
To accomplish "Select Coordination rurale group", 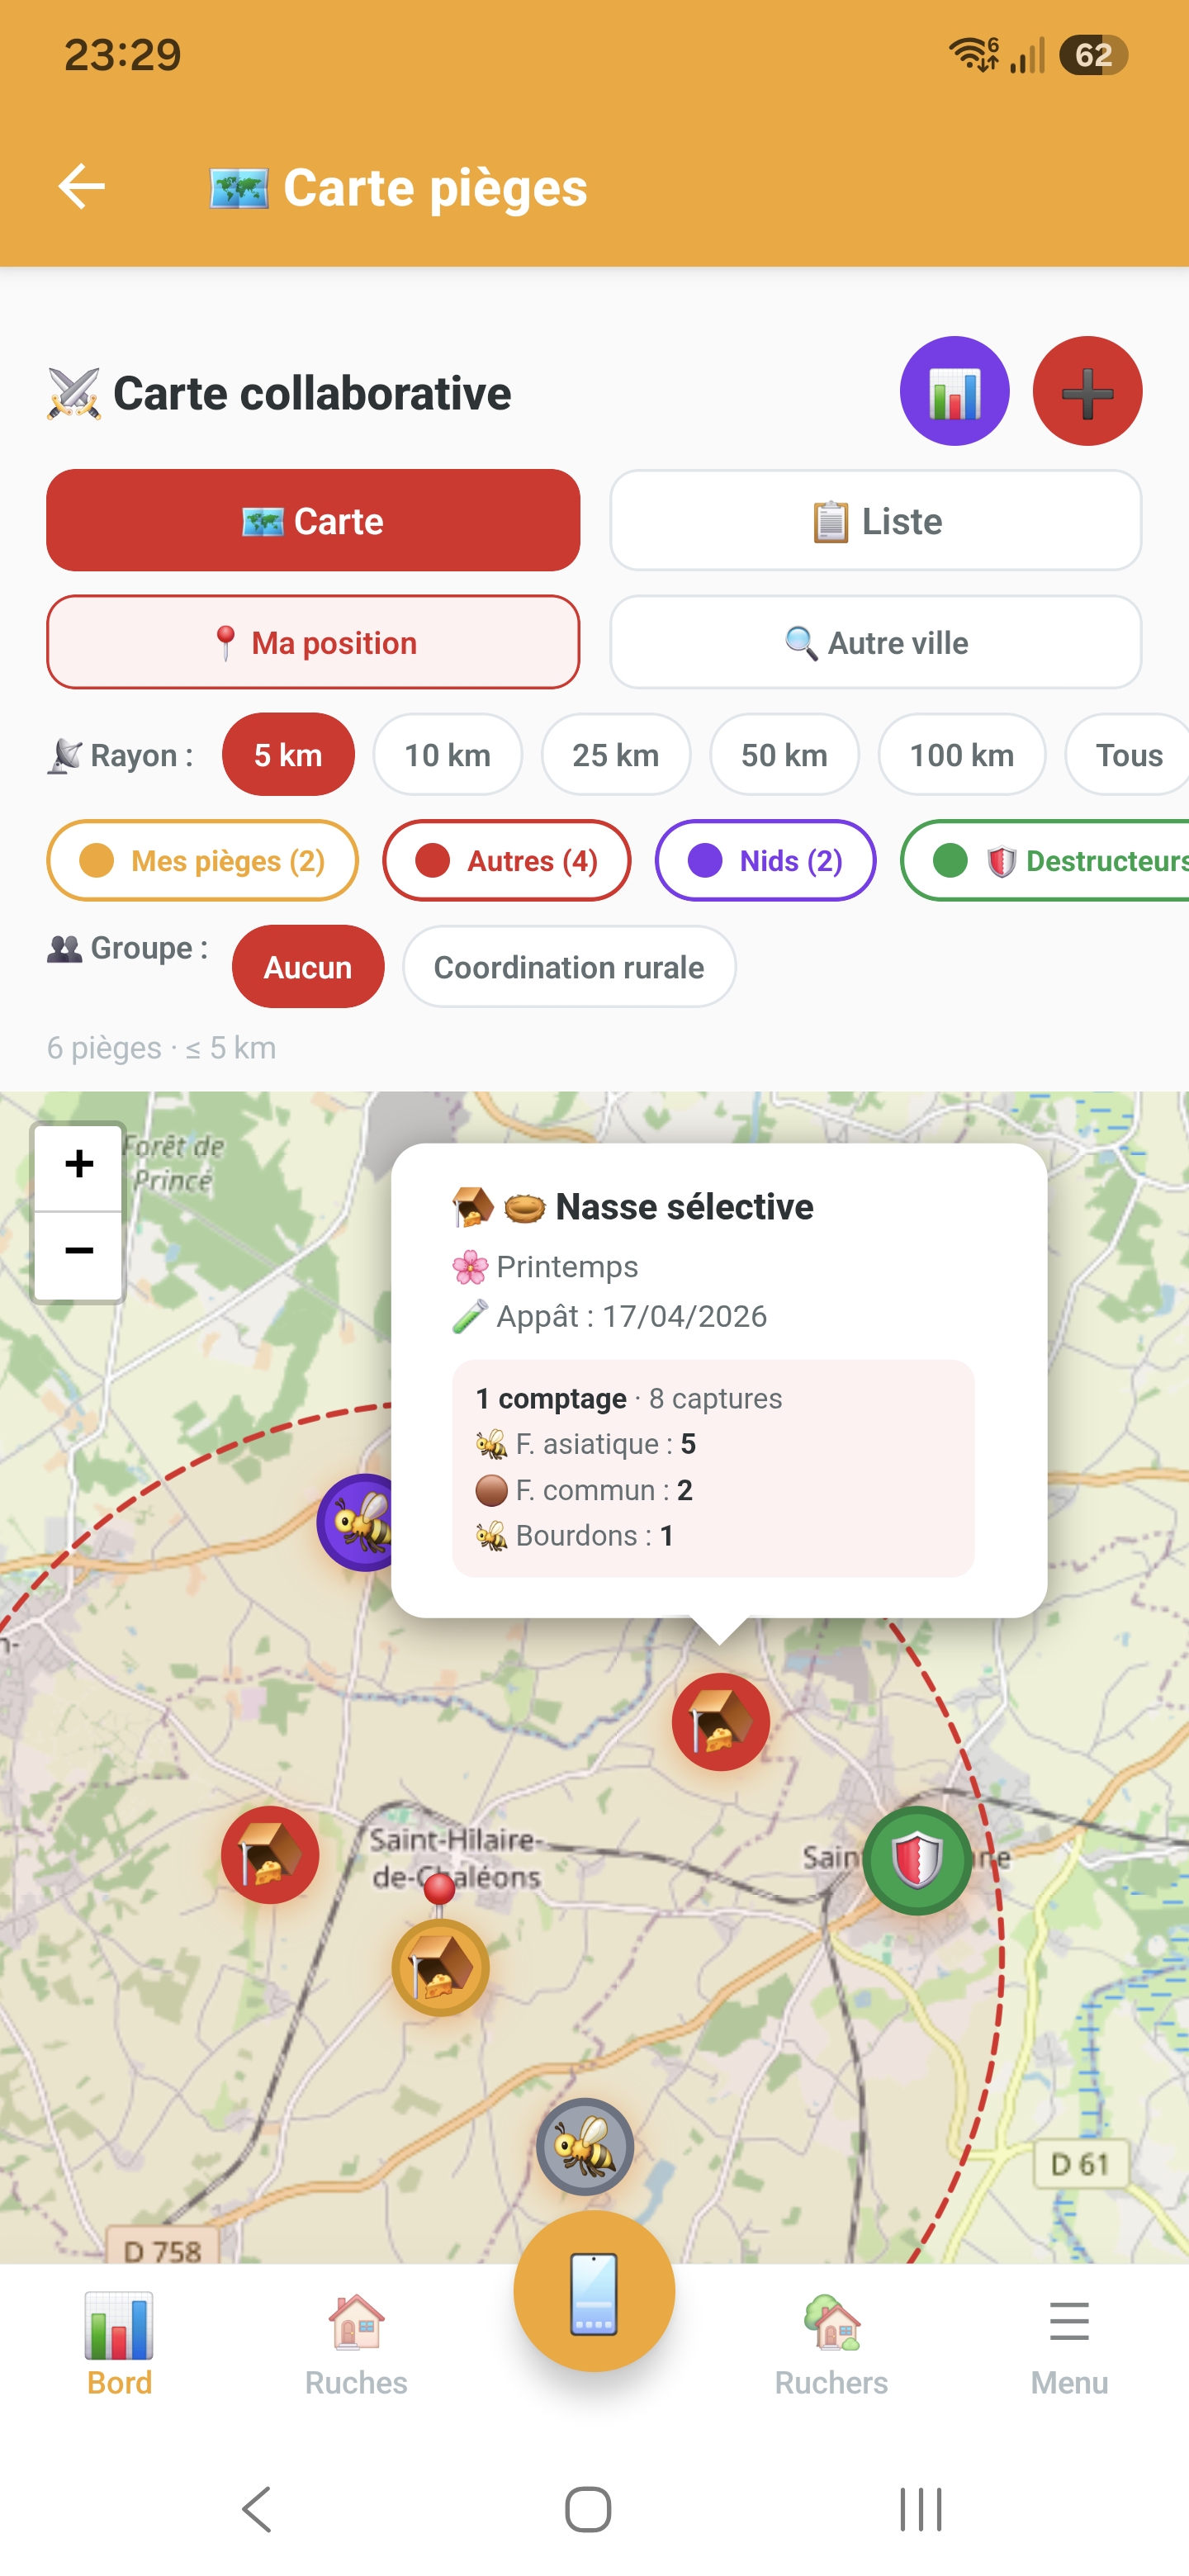I will (x=569, y=967).
